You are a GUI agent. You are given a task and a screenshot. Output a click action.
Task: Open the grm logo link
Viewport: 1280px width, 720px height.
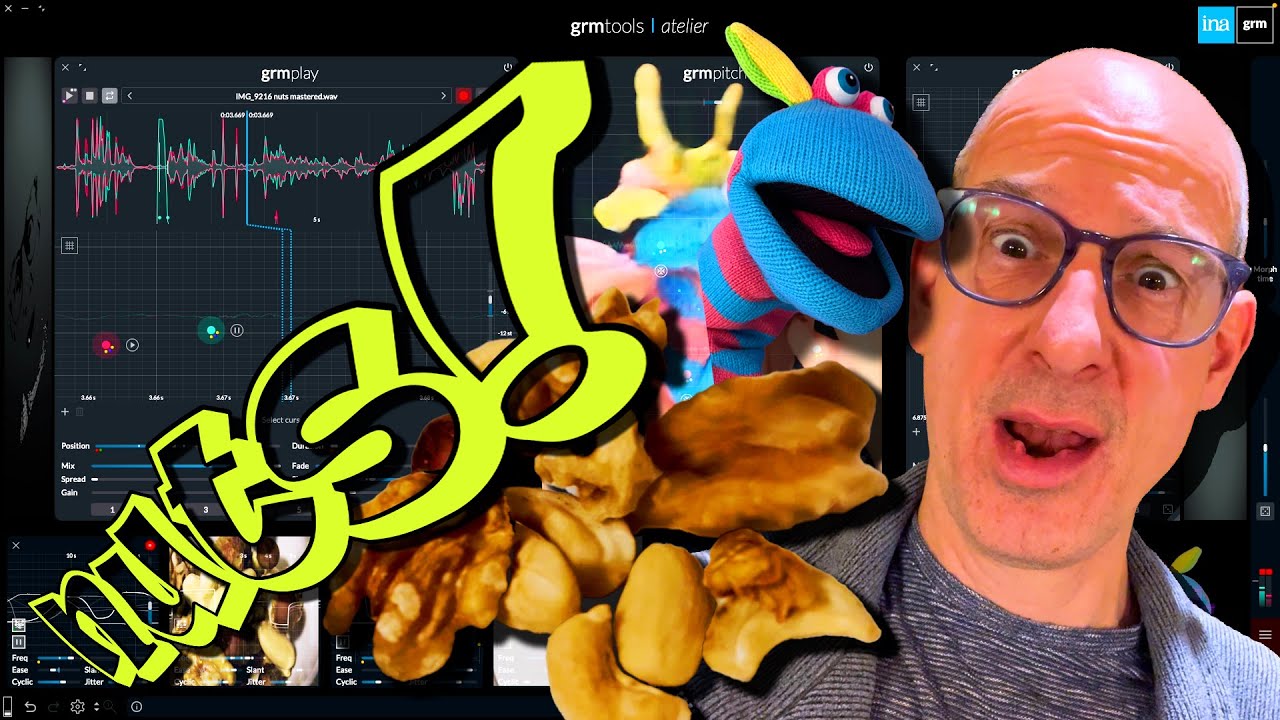(1255, 25)
